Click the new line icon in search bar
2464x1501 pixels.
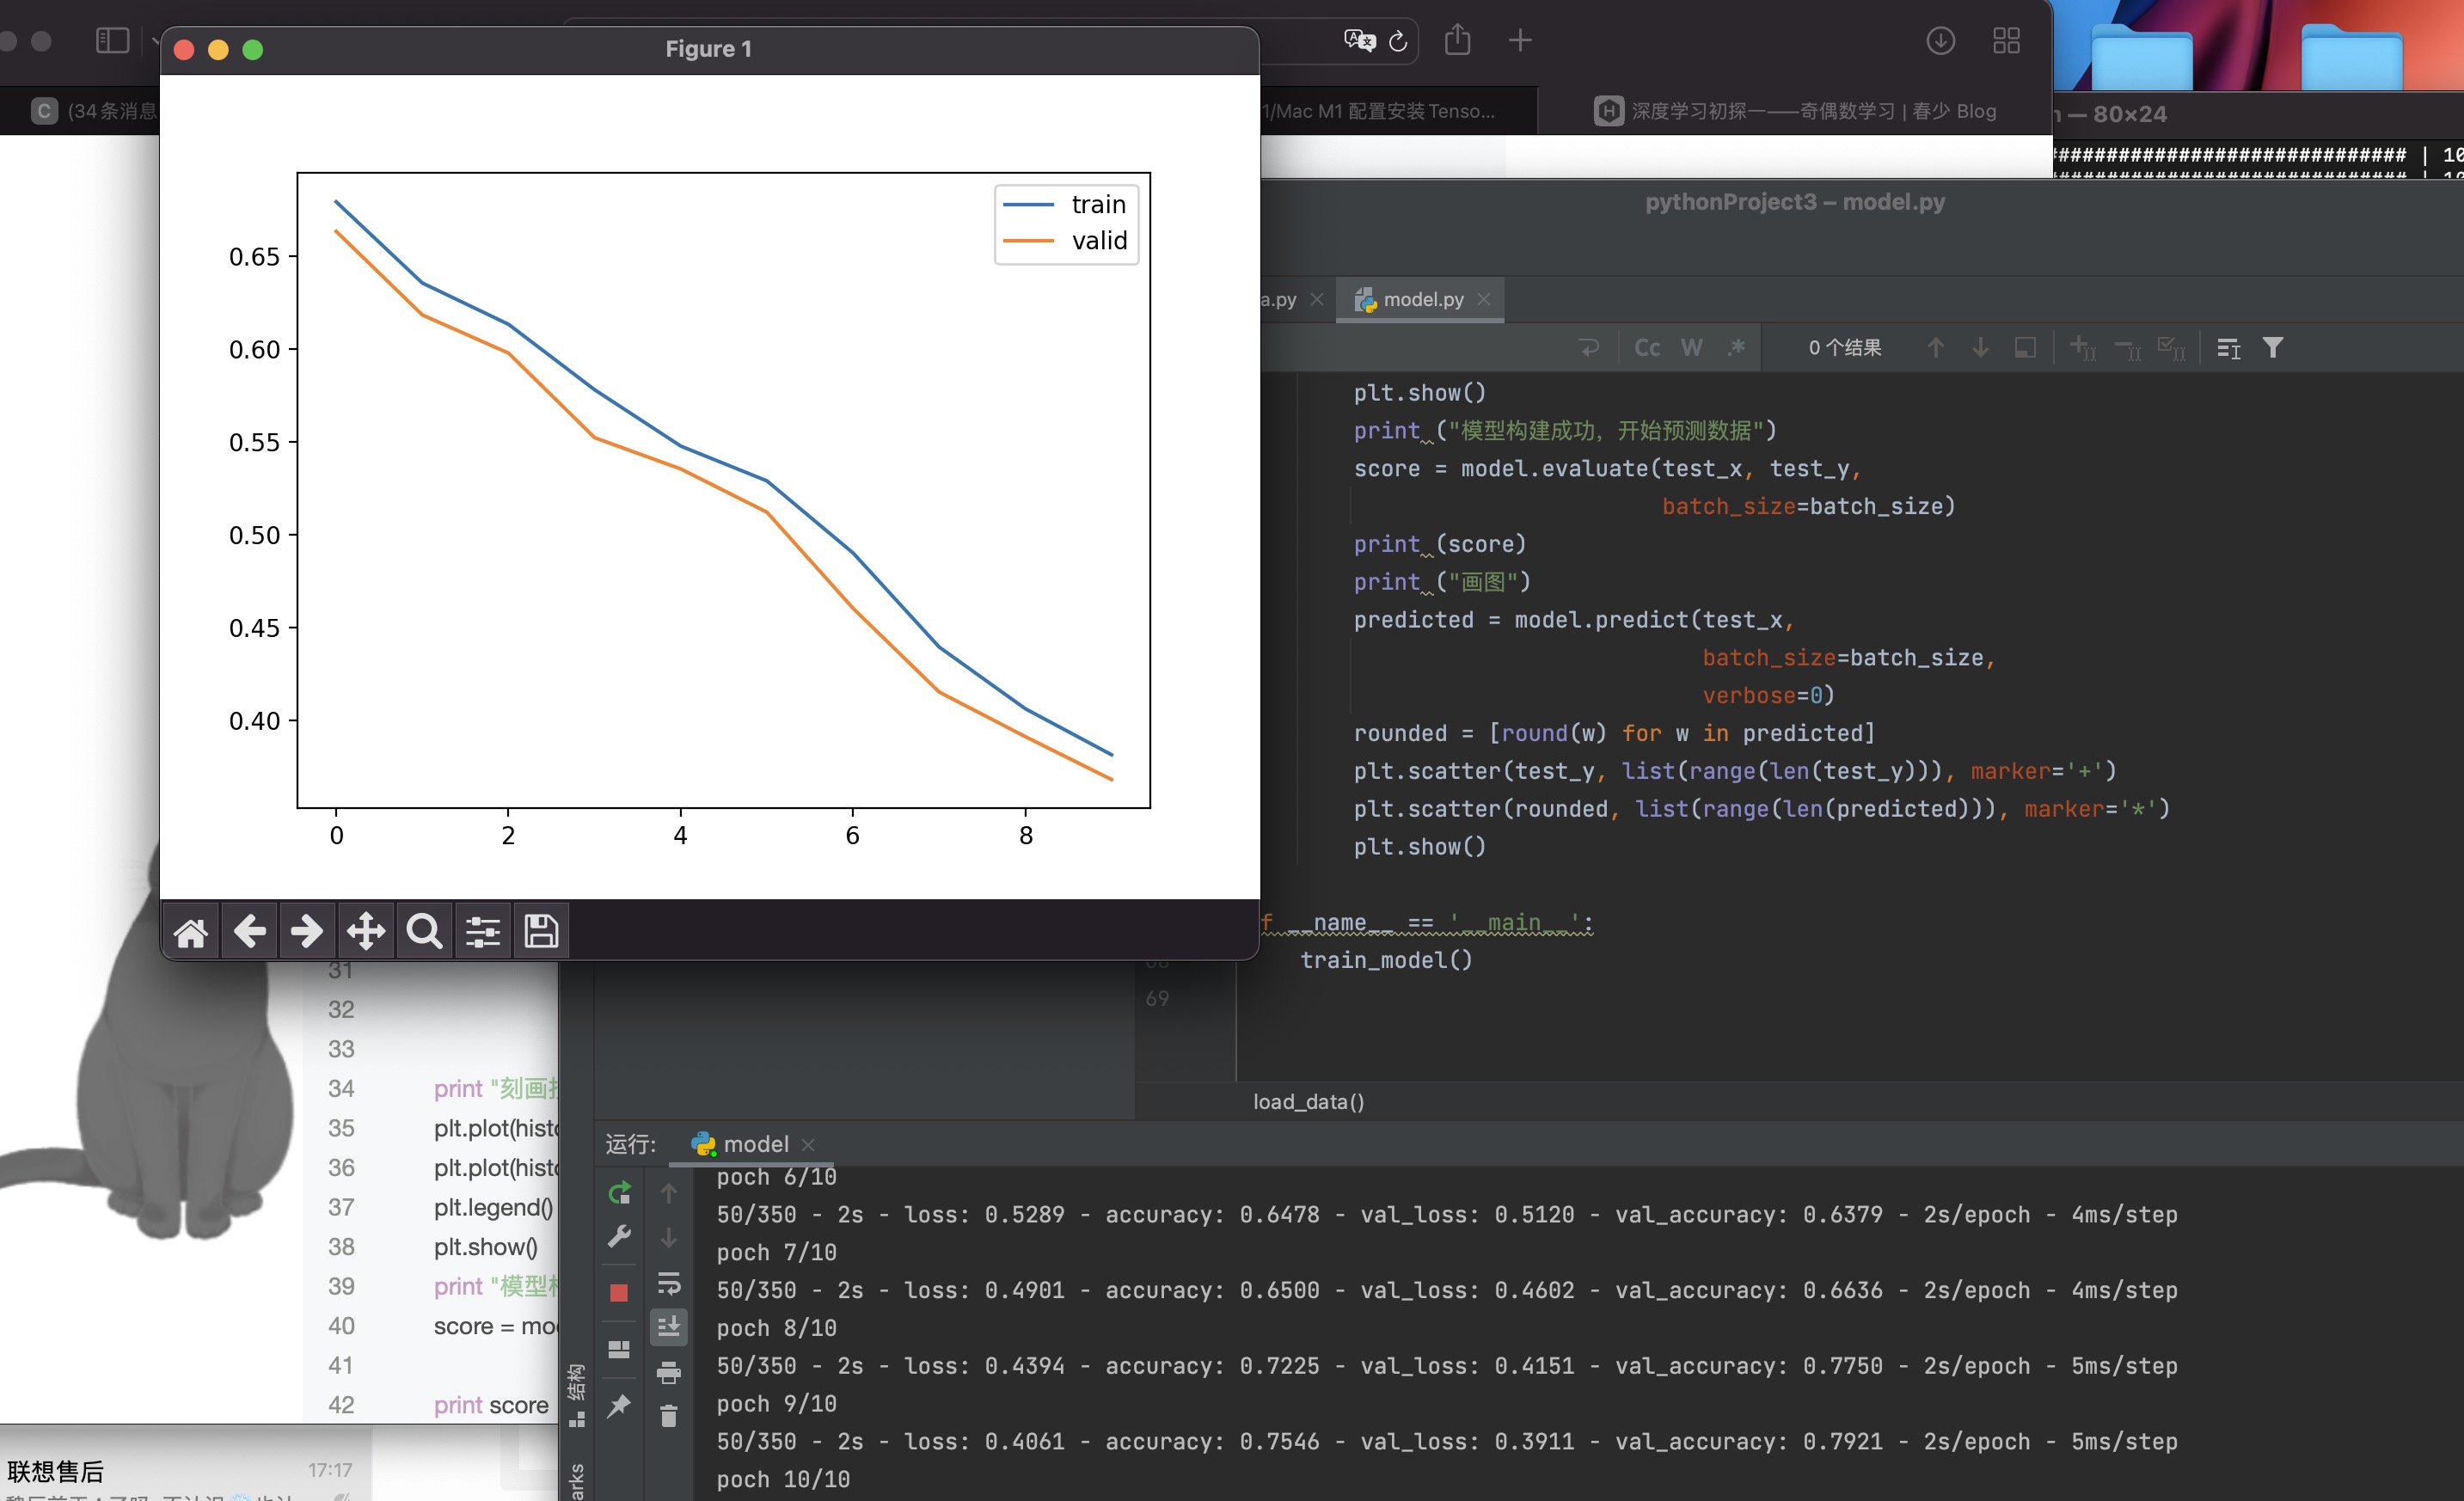tap(1588, 348)
